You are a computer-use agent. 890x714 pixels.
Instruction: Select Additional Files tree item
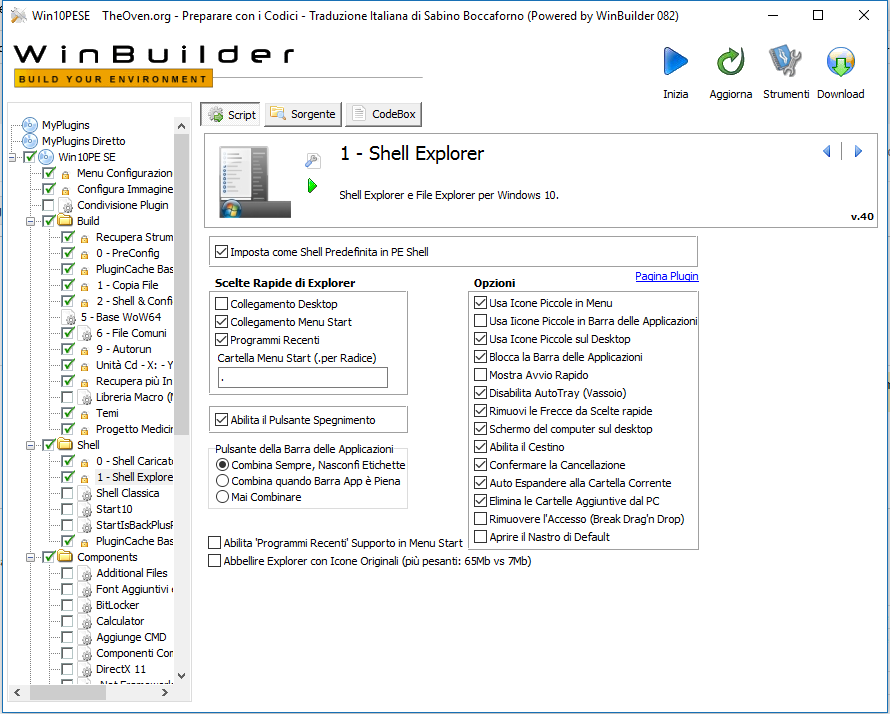pyautogui.click(x=132, y=573)
